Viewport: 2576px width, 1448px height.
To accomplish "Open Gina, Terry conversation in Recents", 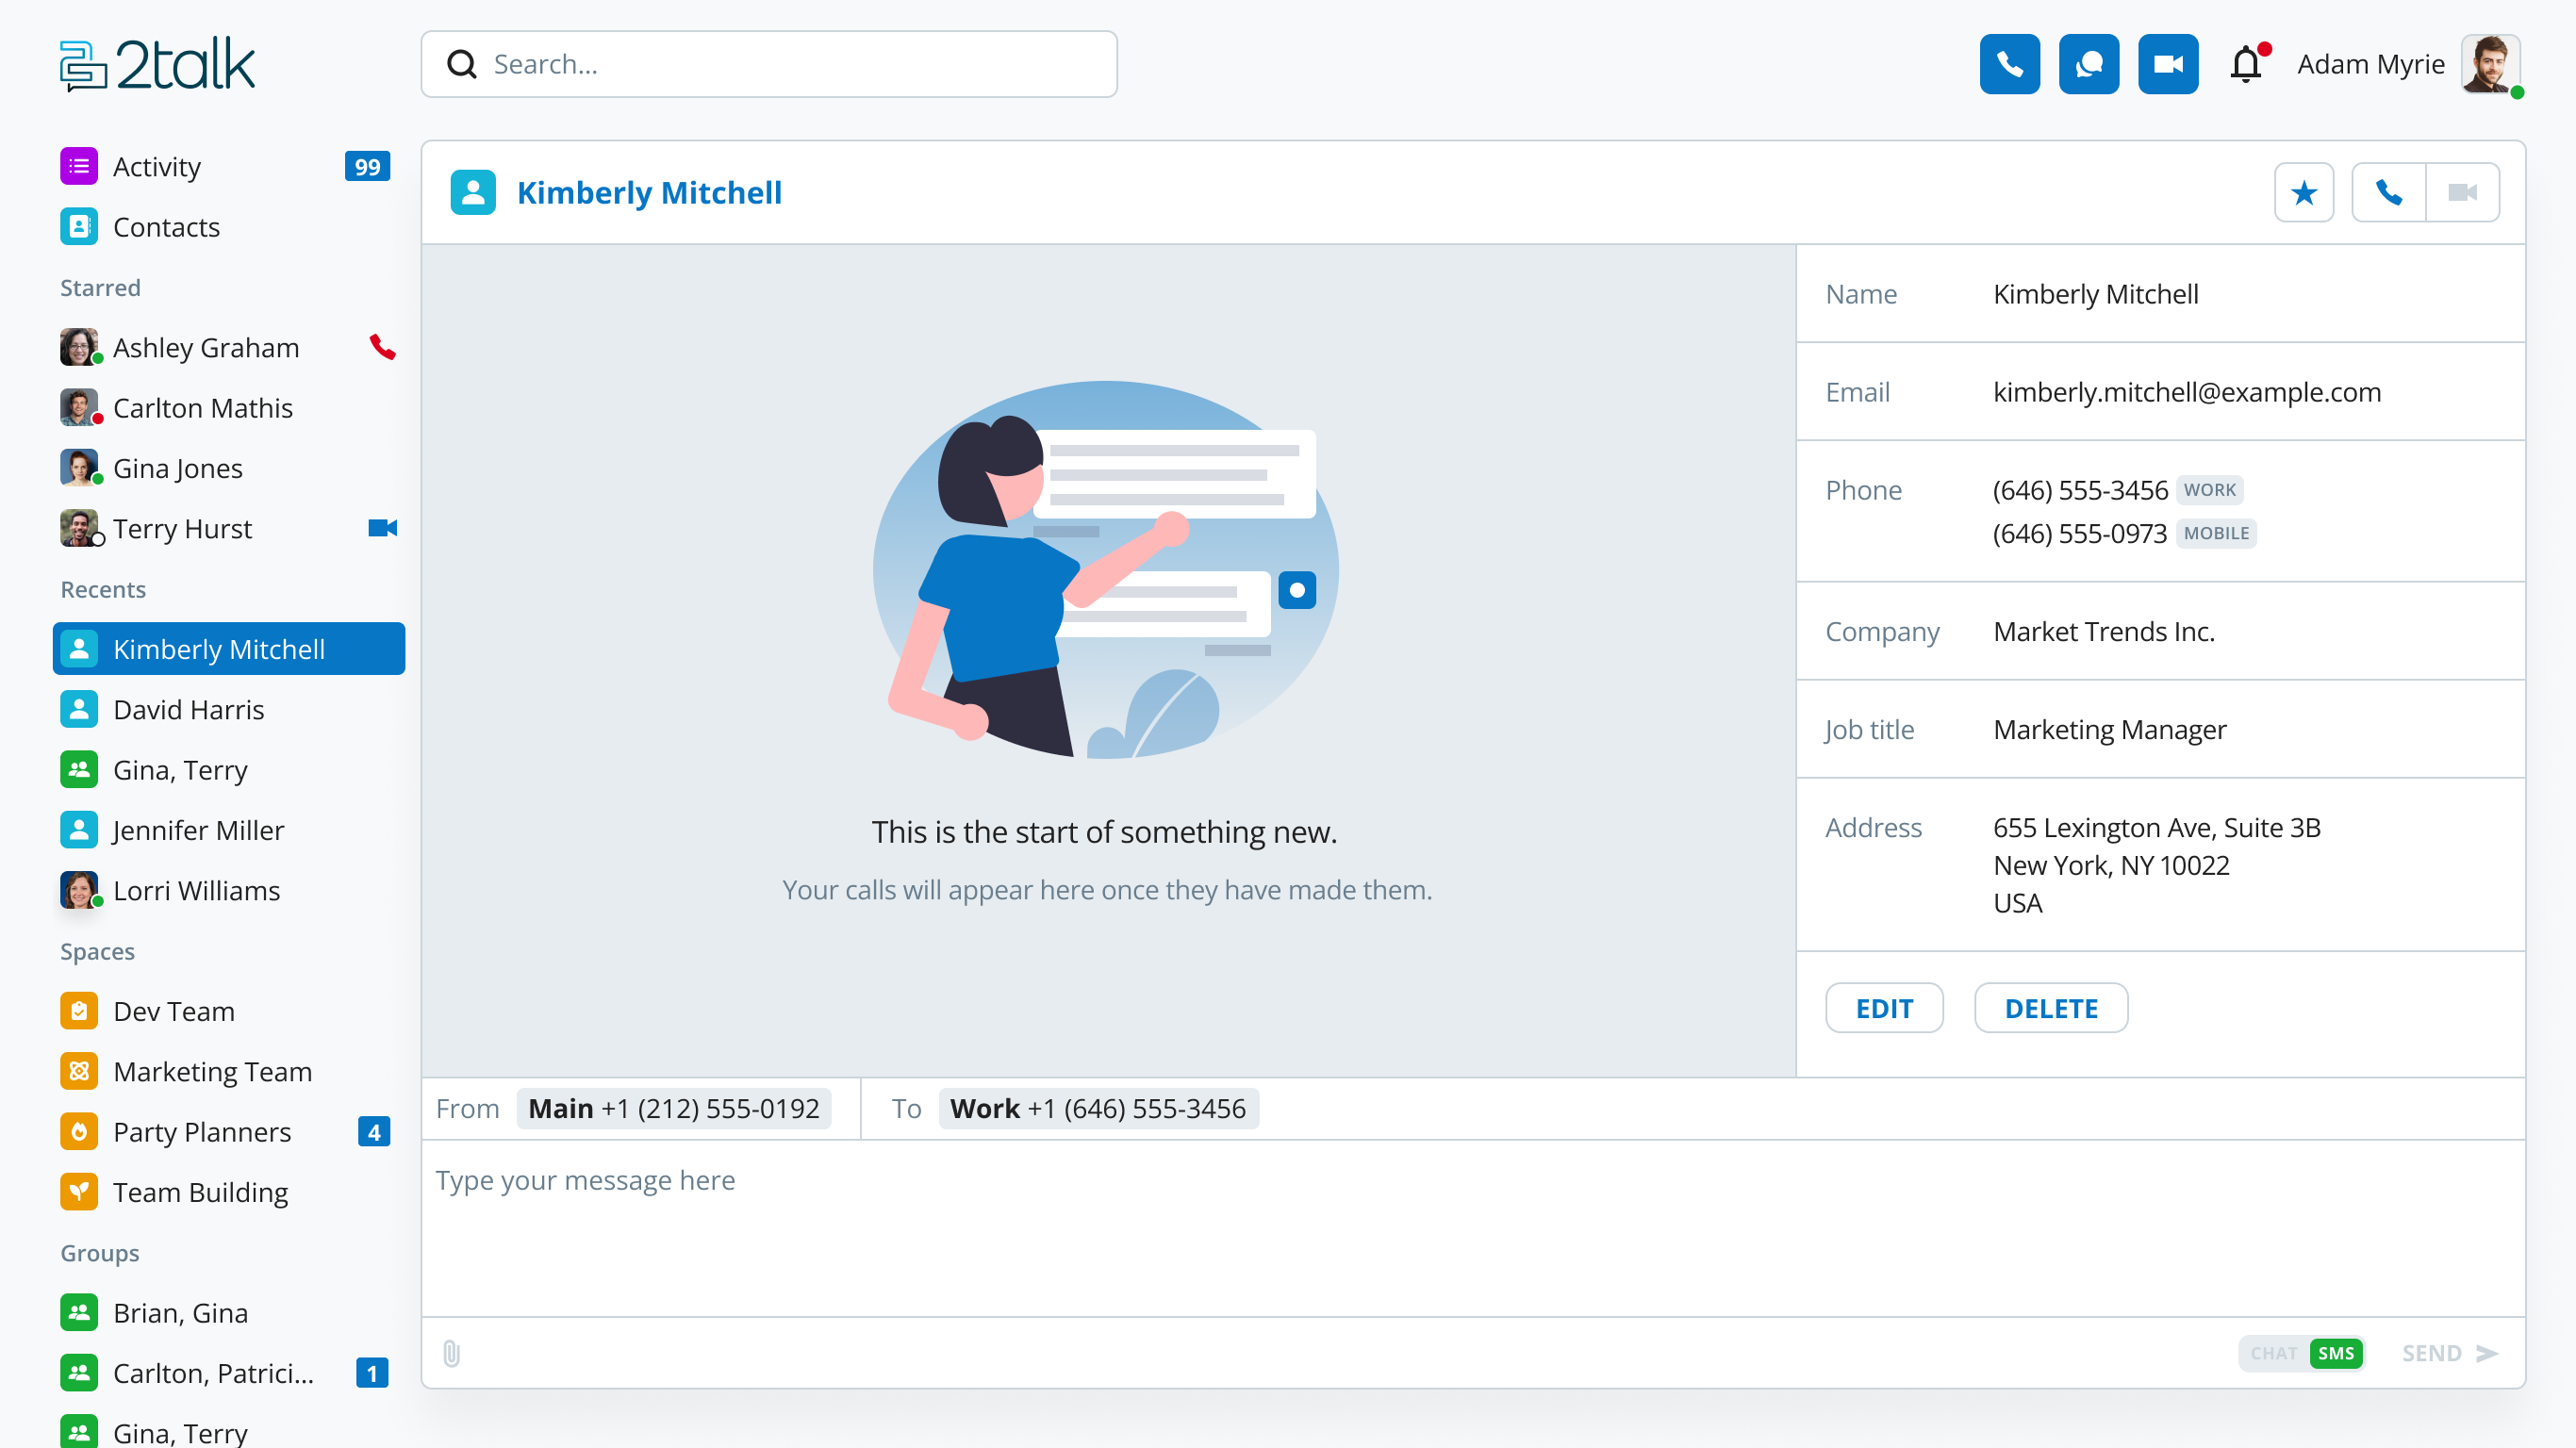I will pos(228,770).
